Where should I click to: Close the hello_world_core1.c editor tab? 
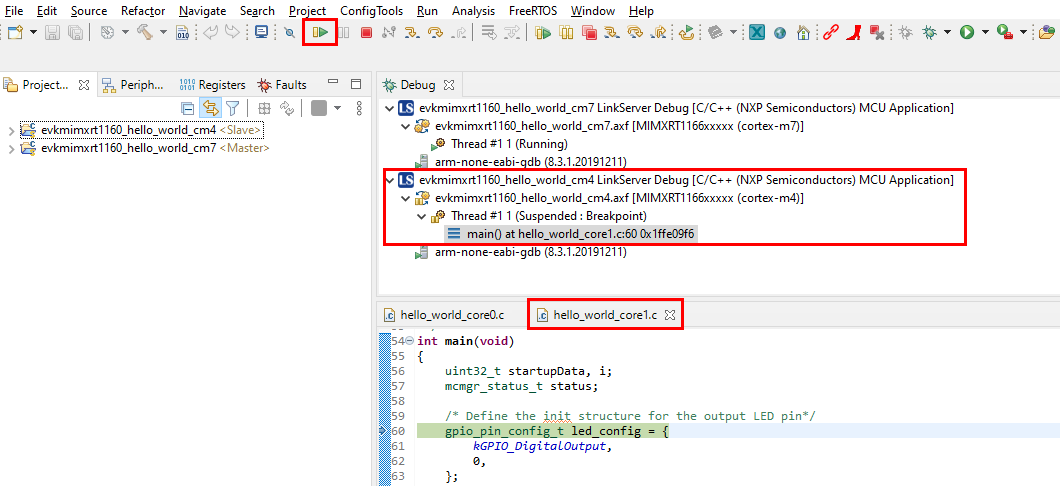pos(670,315)
